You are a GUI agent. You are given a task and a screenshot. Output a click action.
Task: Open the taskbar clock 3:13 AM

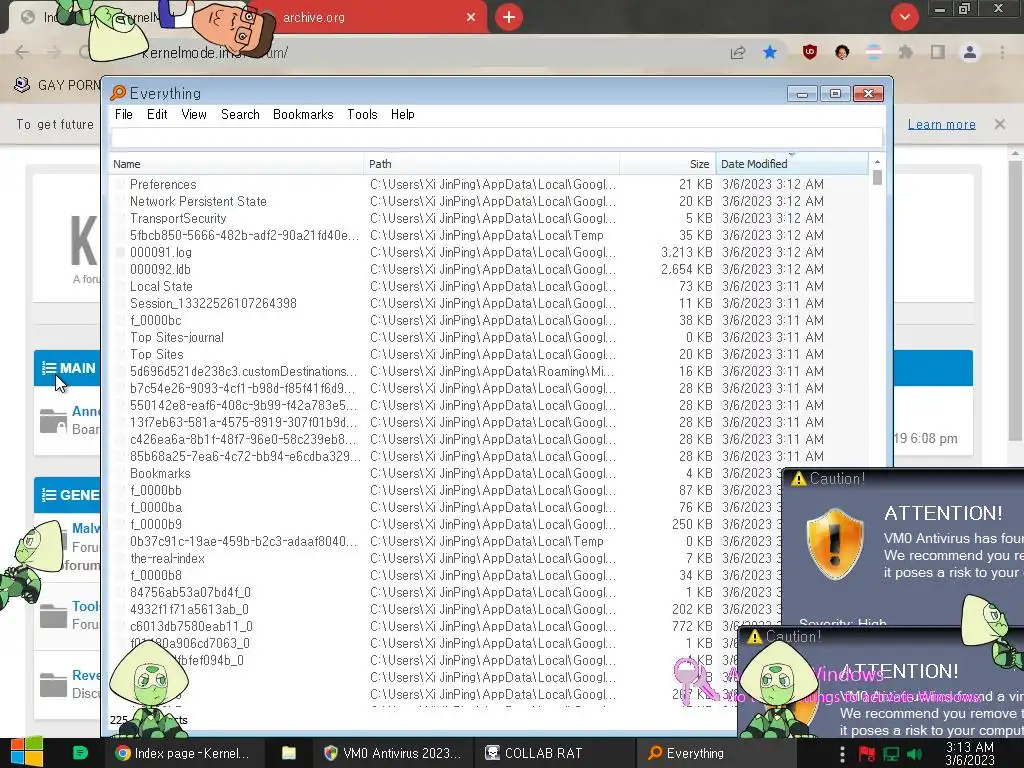click(x=970, y=753)
